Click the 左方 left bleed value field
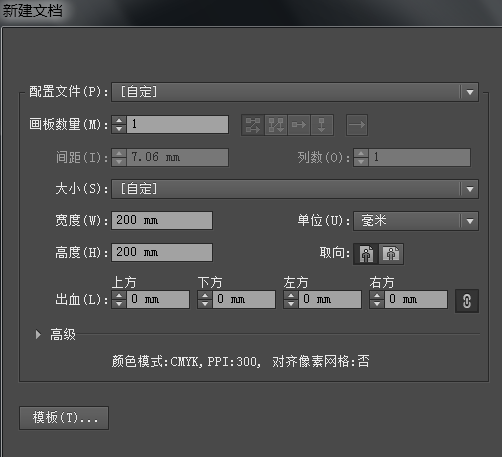This screenshot has width=502, height=457. [330, 299]
